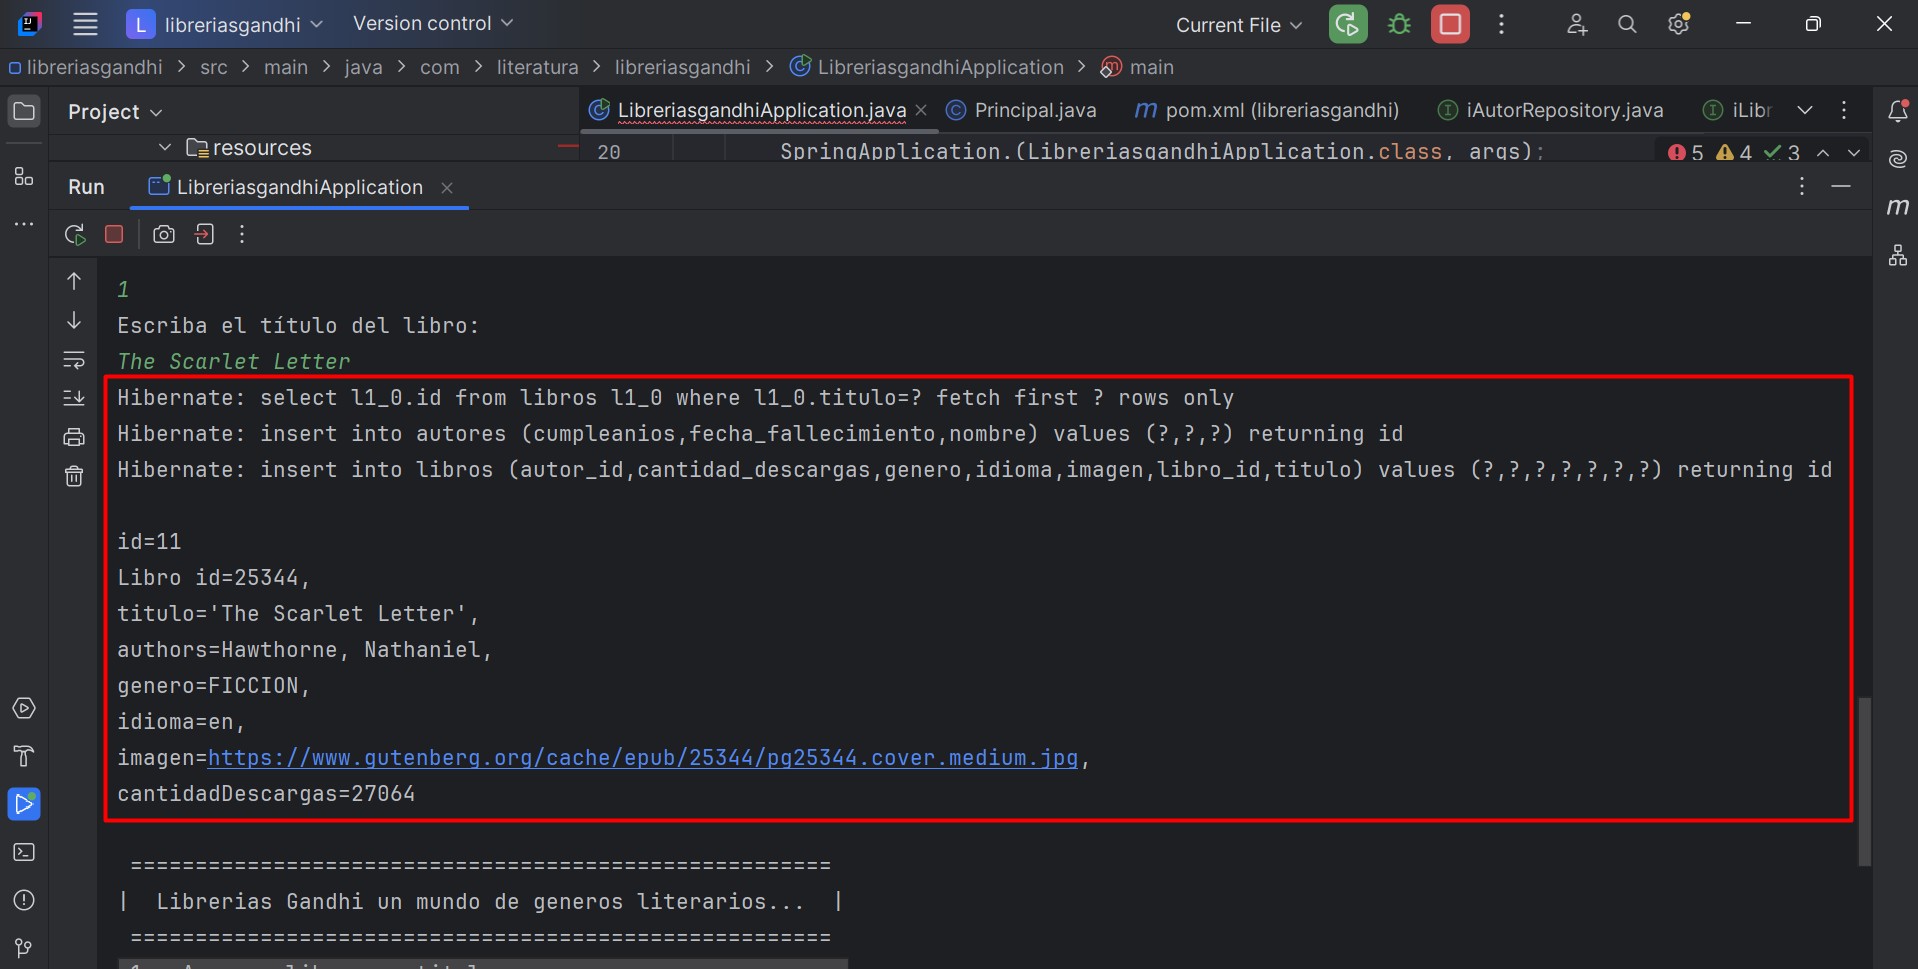The width and height of the screenshot is (1918, 969).
Task: Rerun LibreriasgandhiApplication in Run panel
Action: 75,234
